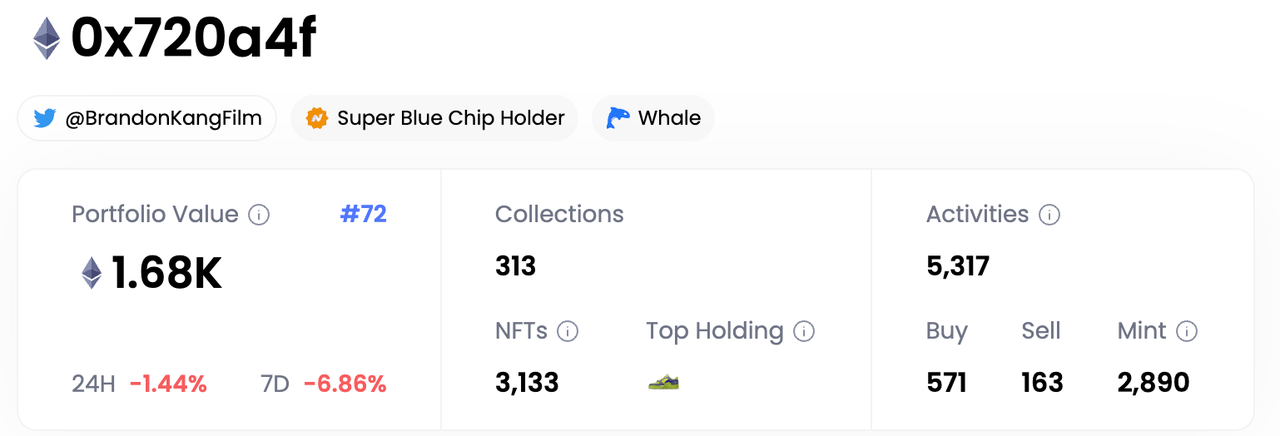Click the Ethereum logo beside wallet address
Image resolution: width=1280 pixels, height=436 pixels.
(x=46, y=38)
